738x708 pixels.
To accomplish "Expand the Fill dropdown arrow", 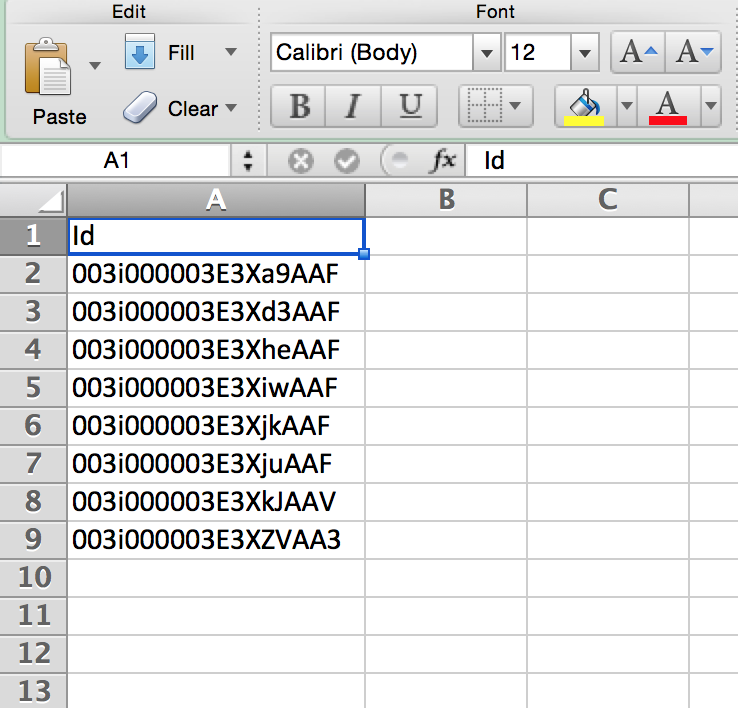I will [231, 51].
